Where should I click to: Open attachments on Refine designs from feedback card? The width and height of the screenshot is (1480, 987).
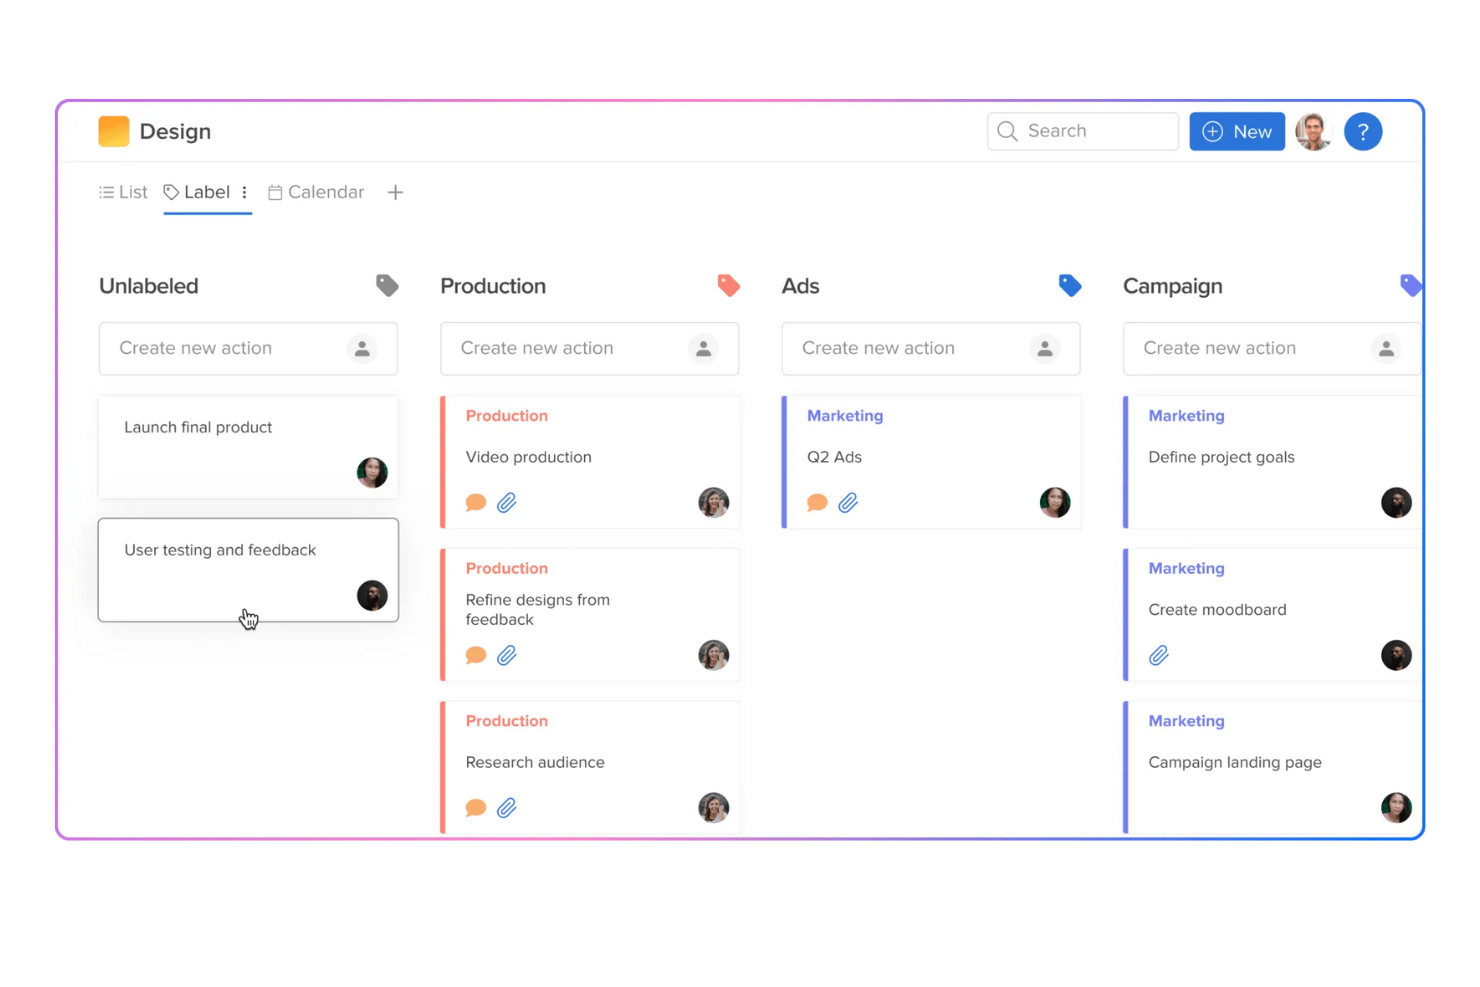507,656
